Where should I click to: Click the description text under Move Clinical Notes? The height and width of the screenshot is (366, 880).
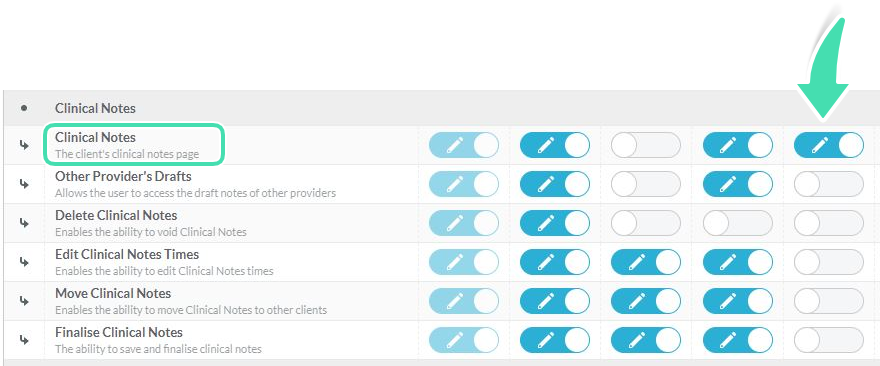[191, 310]
